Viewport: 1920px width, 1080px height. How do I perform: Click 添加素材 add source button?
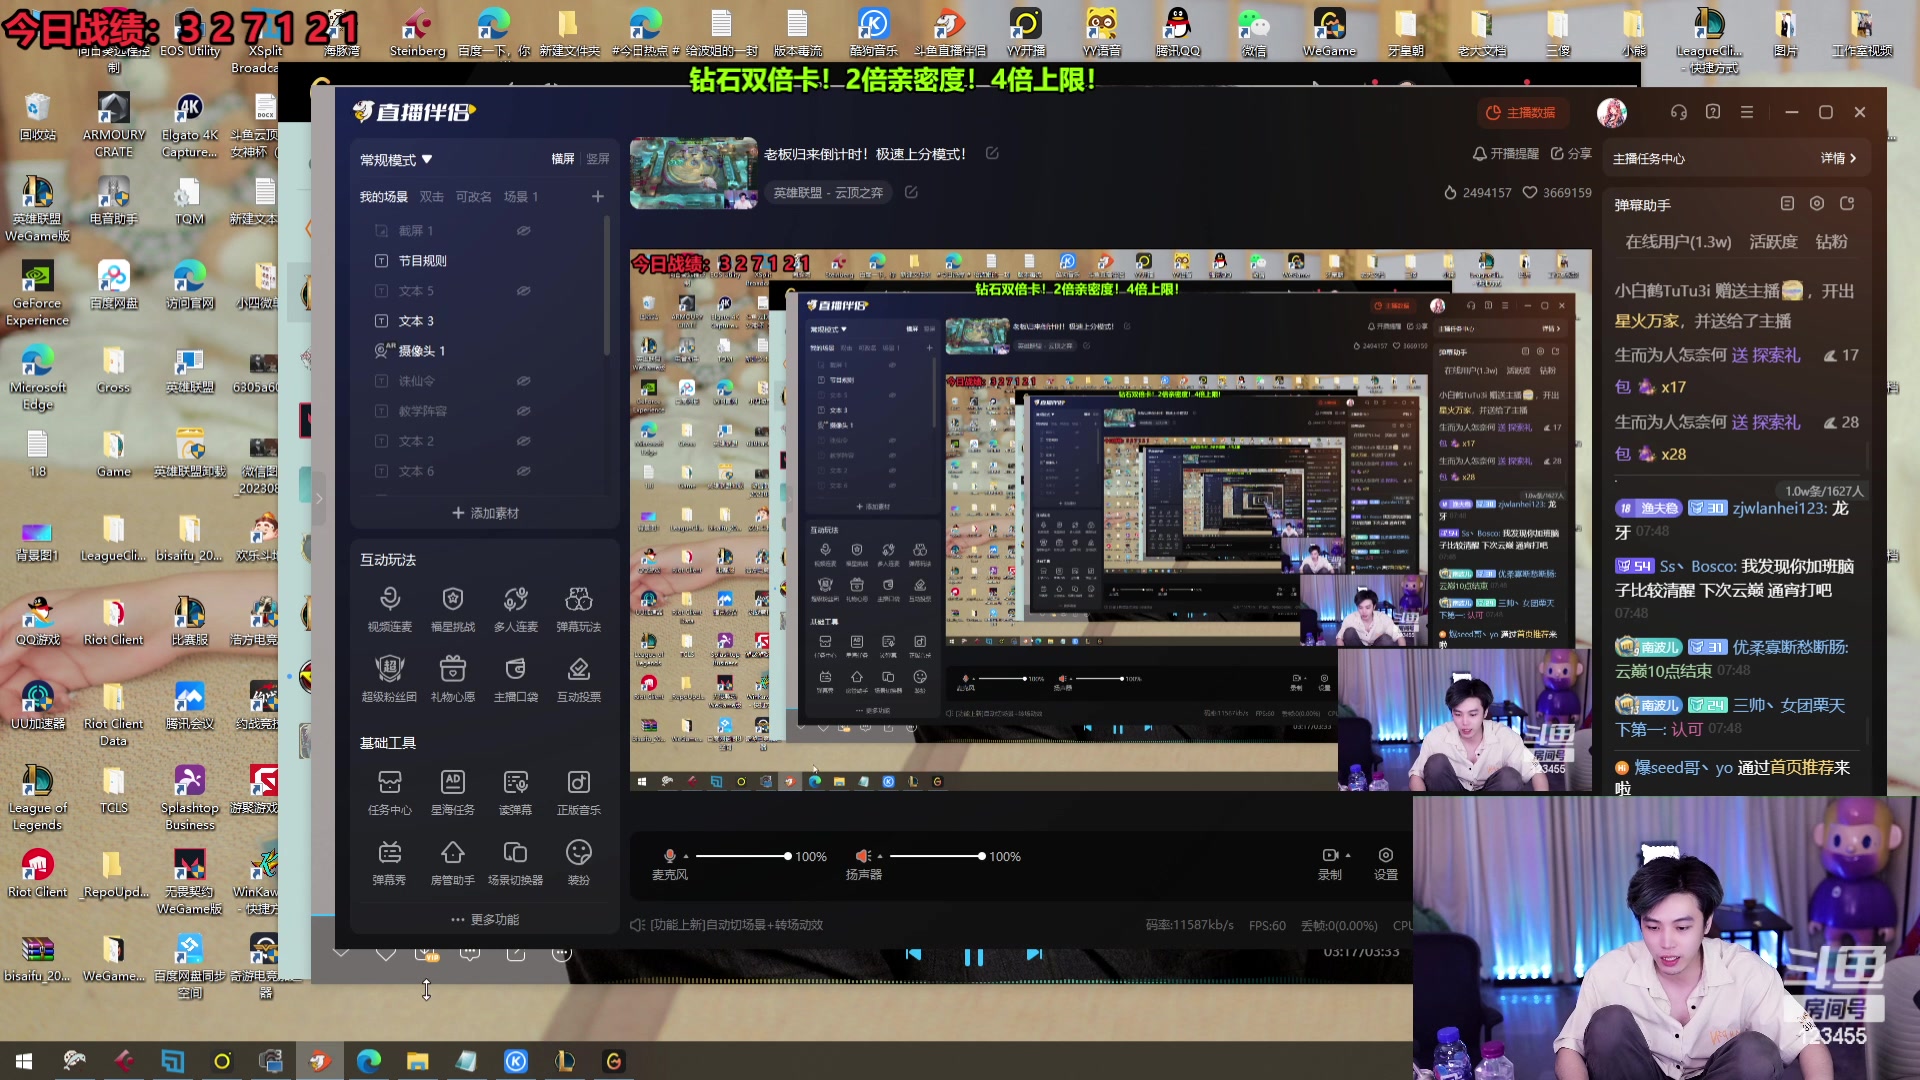pyautogui.click(x=485, y=513)
